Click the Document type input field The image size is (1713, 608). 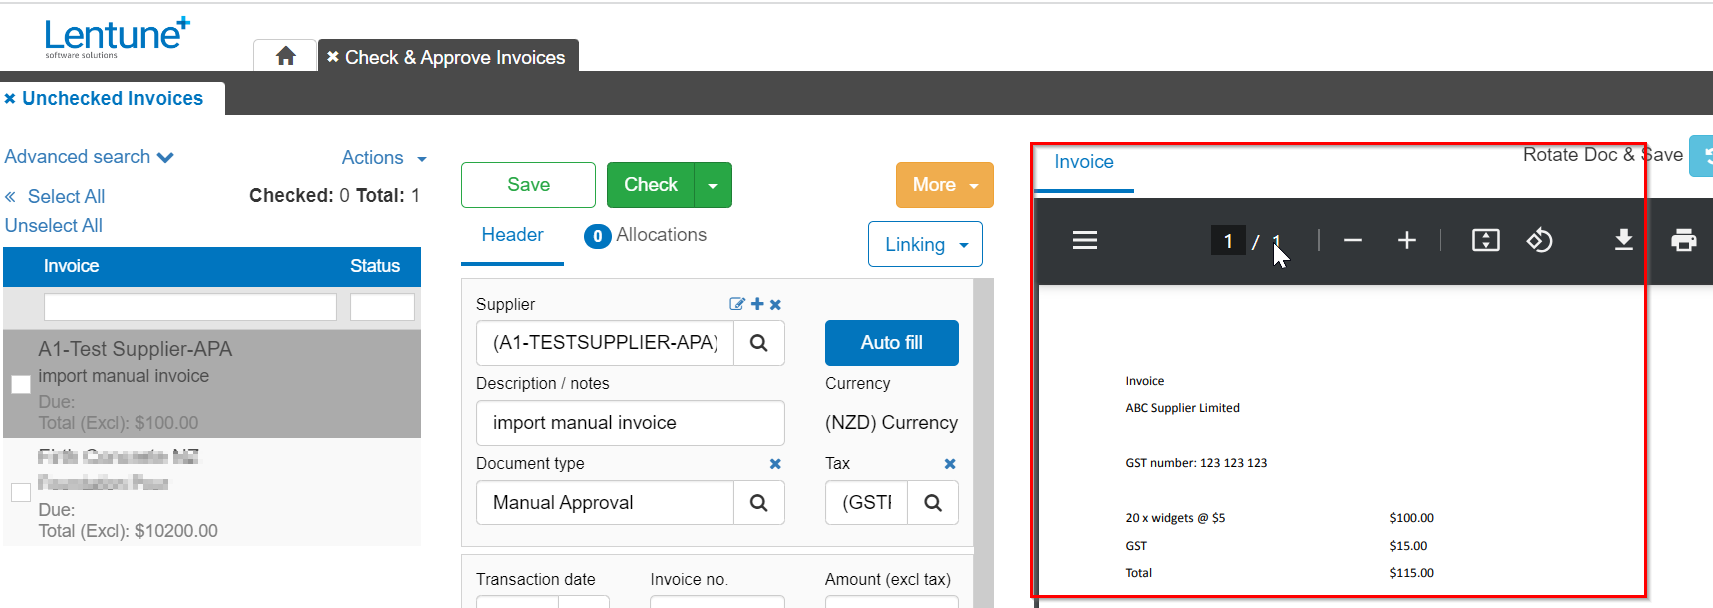[605, 503]
